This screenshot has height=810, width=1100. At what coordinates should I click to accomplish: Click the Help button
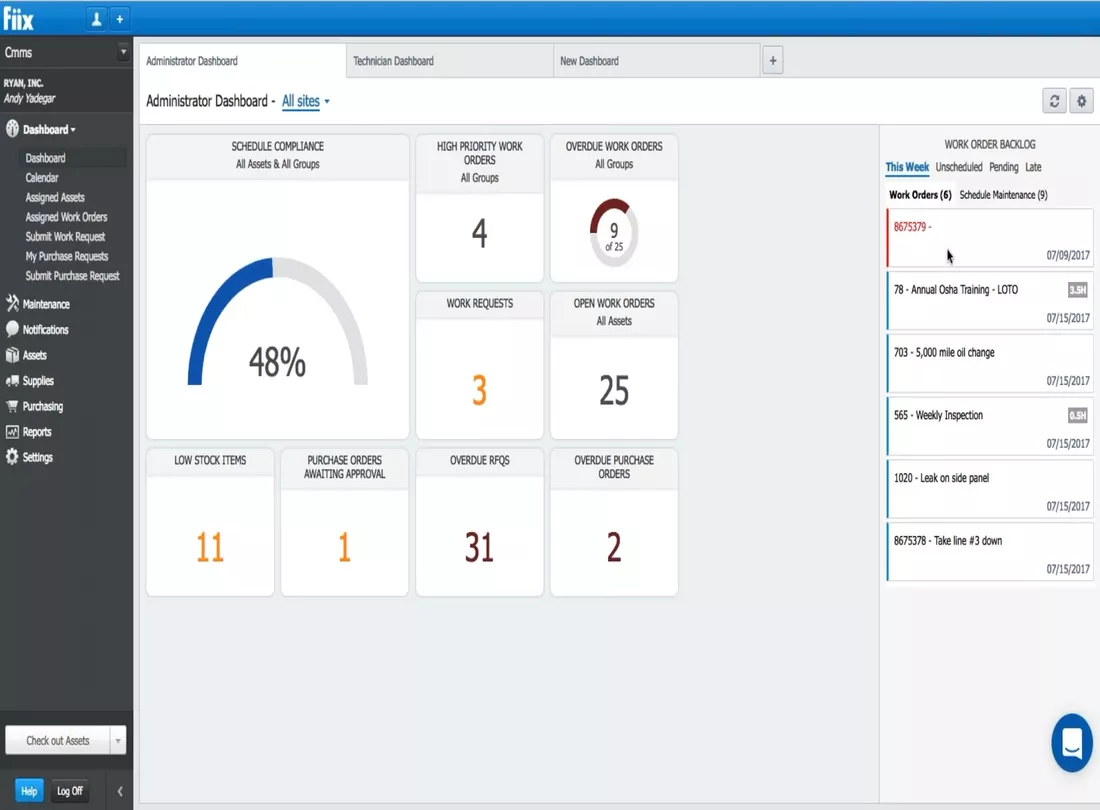(x=29, y=791)
